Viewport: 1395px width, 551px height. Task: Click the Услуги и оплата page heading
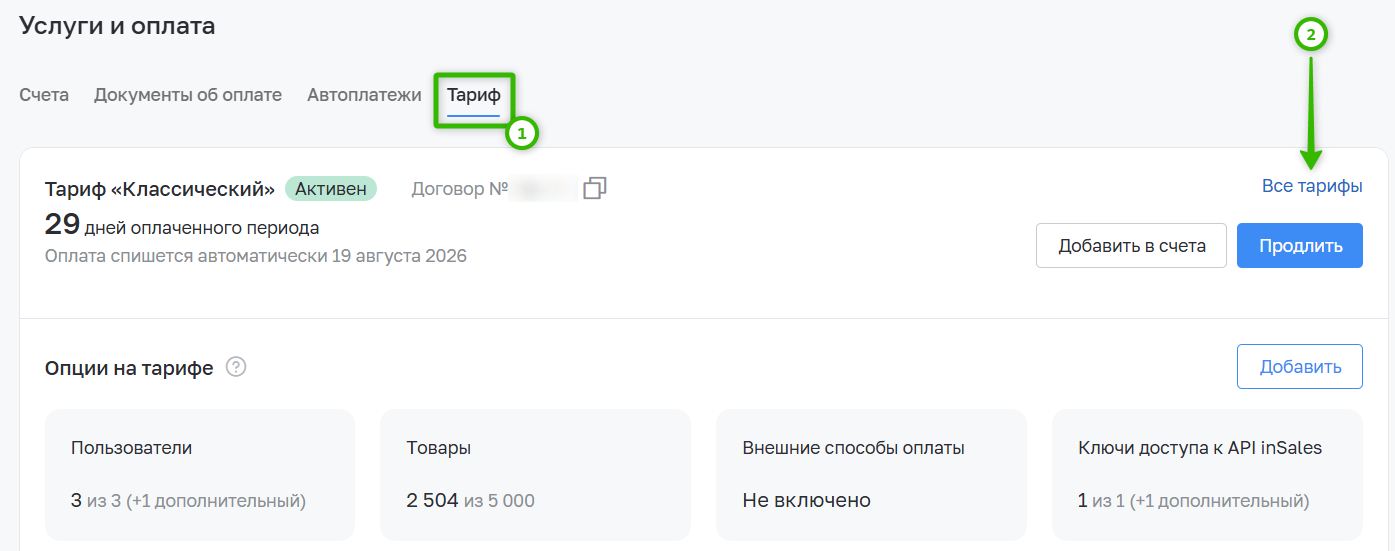coord(117,26)
